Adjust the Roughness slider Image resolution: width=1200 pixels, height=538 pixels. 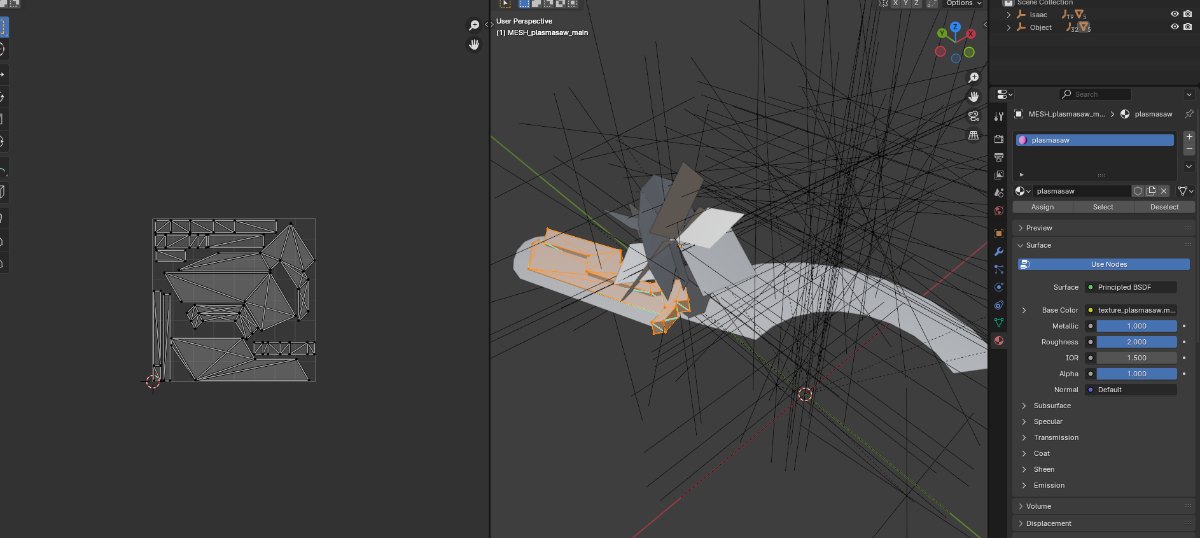(x=1137, y=342)
